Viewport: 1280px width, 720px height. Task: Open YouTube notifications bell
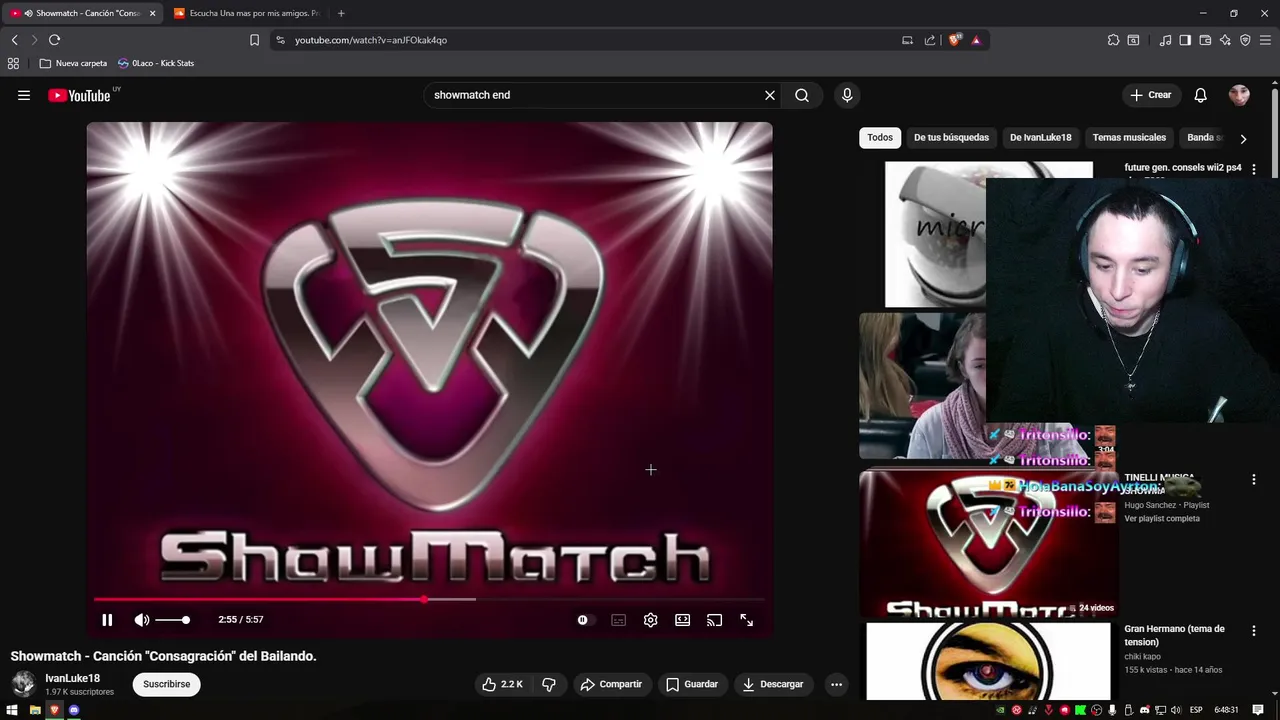pyautogui.click(x=1201, y=95)
